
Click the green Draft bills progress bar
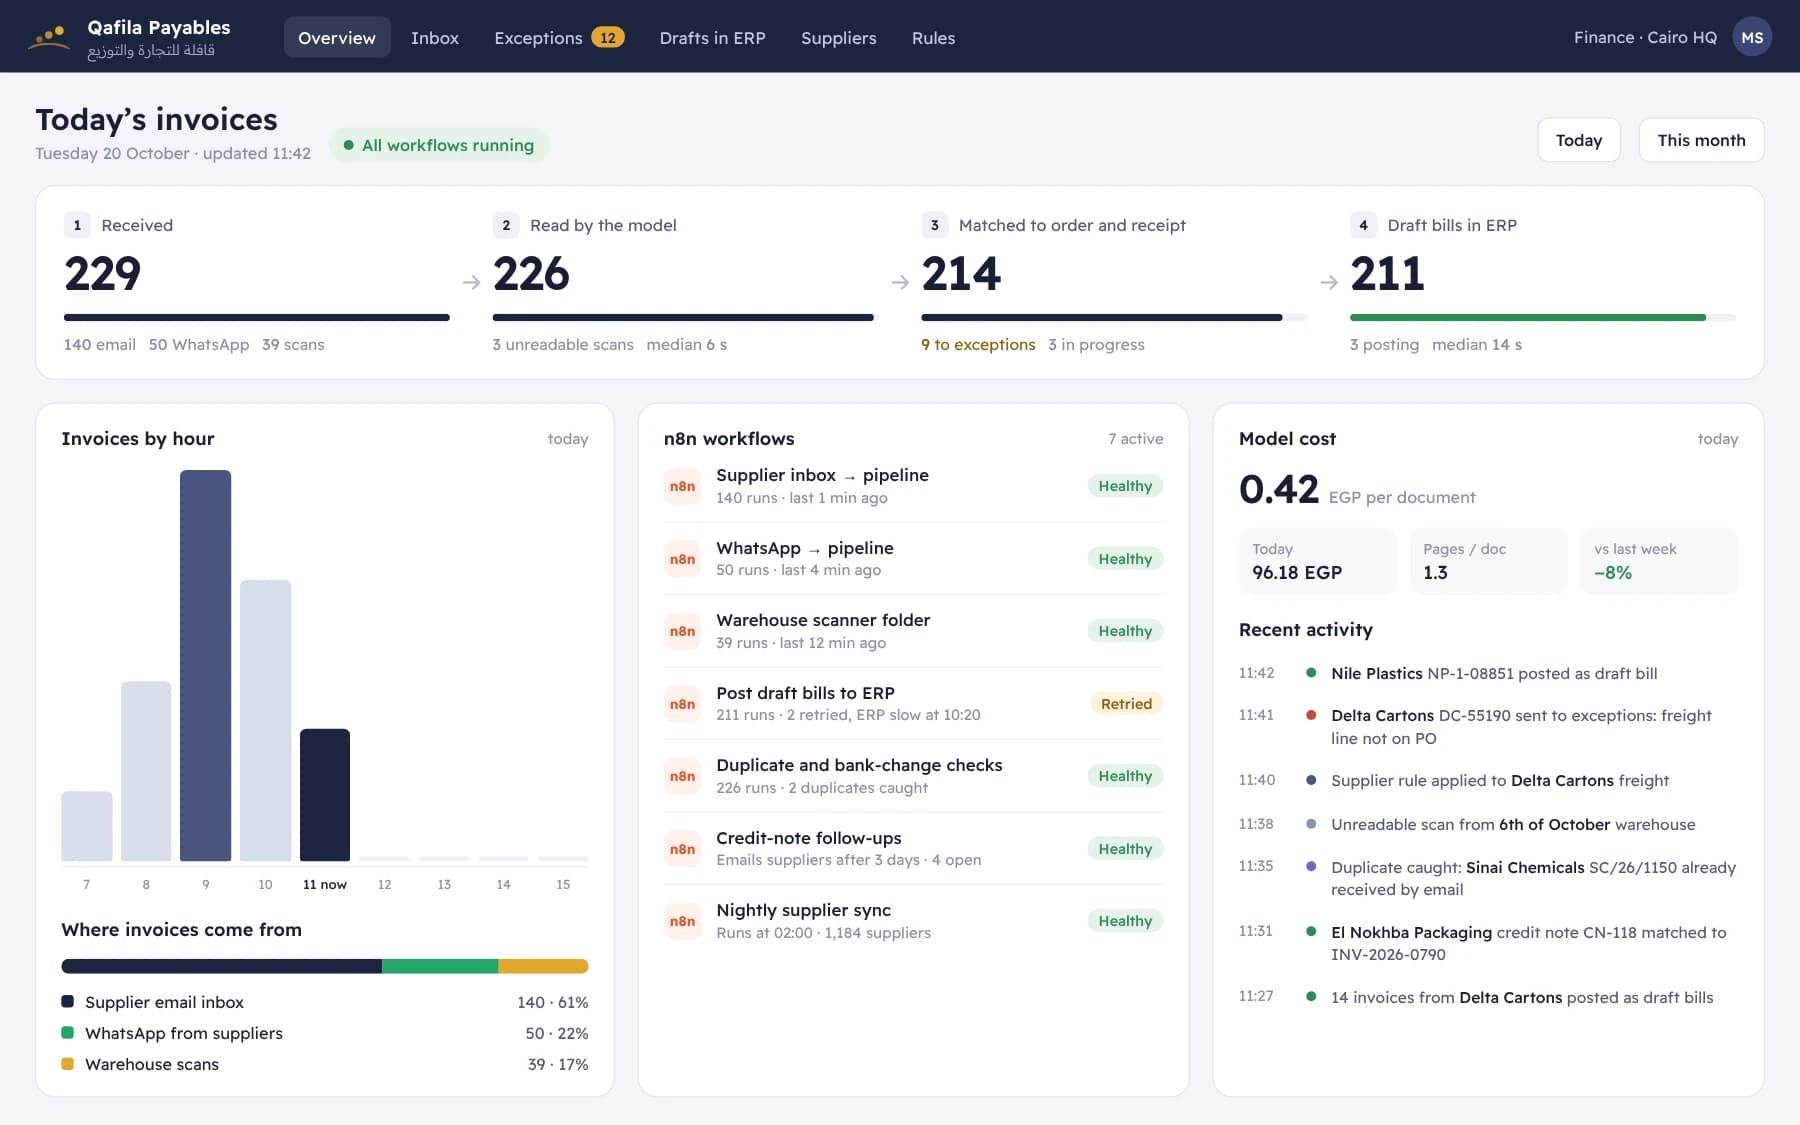click(1527, 318)
